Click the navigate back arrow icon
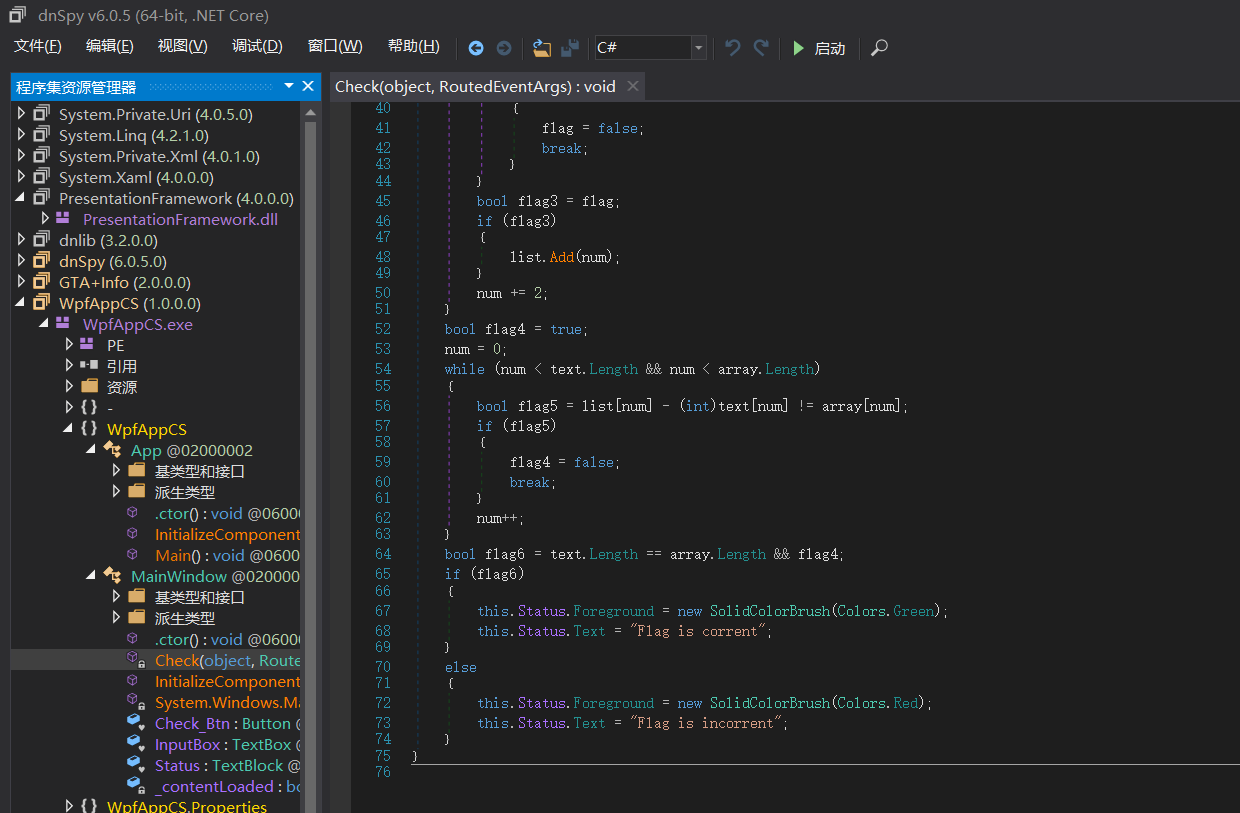This screenshot has height=813, width=1240. [x=476, y=48]
